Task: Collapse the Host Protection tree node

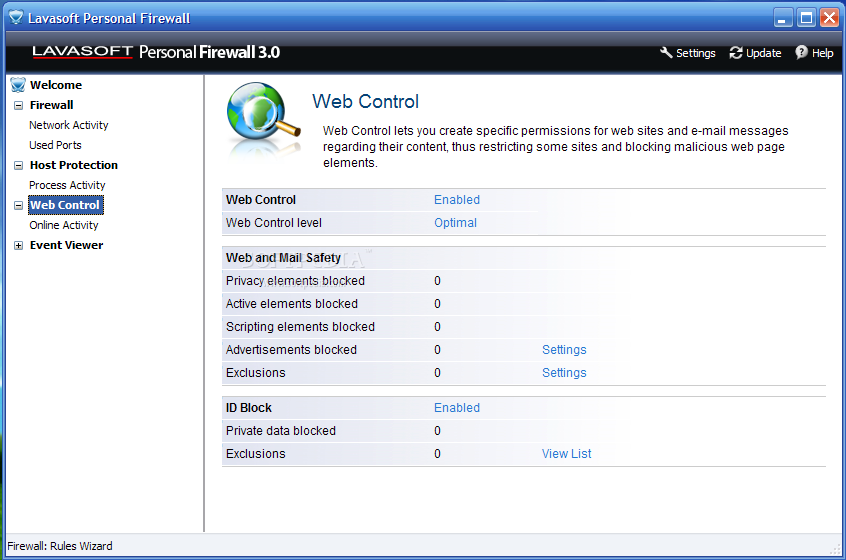Action: tap(18, 165)
